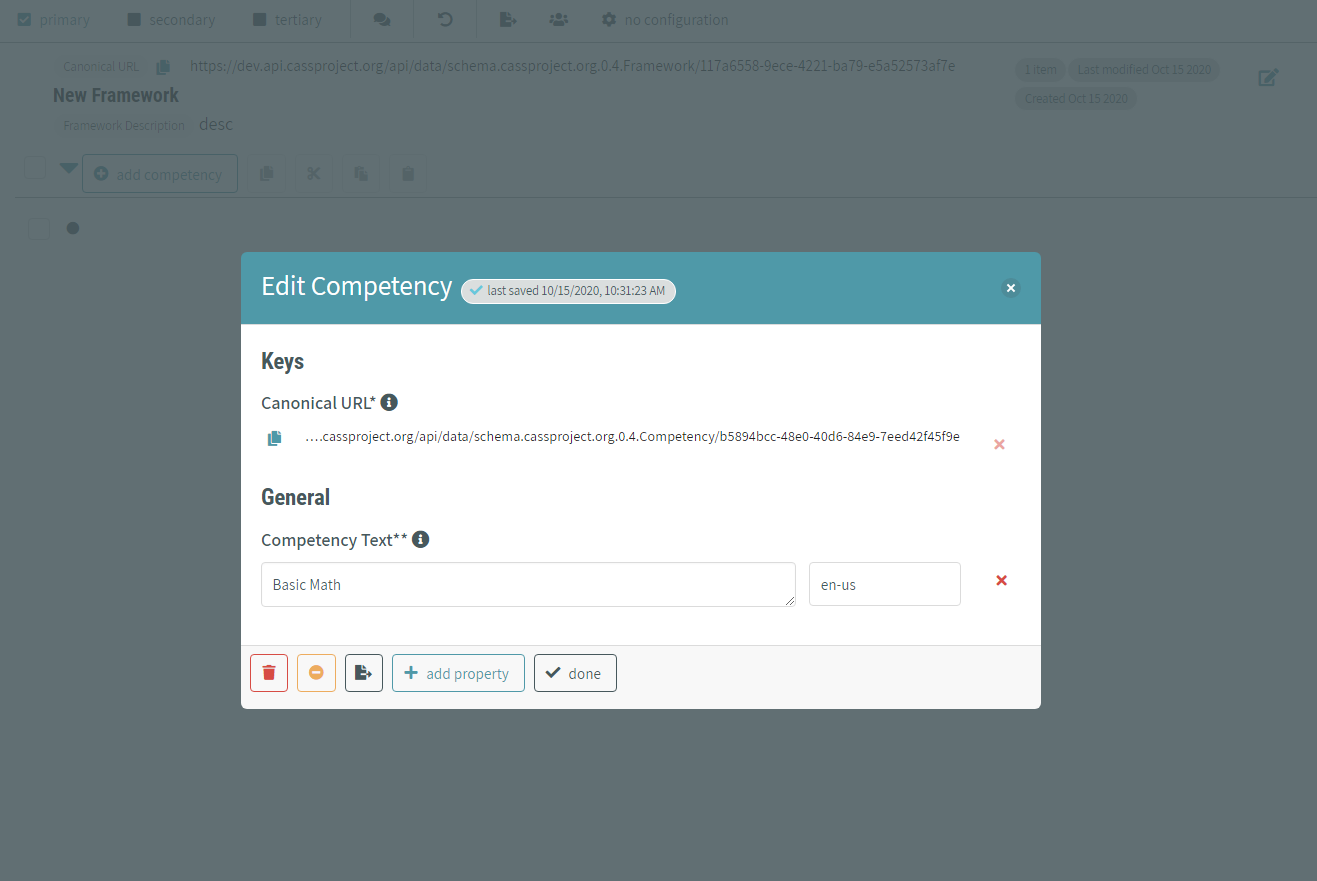This screenshot has height=881, width=1317.
Task: Select the checkbox next to the competency node
Action: (x=38, y=228)
